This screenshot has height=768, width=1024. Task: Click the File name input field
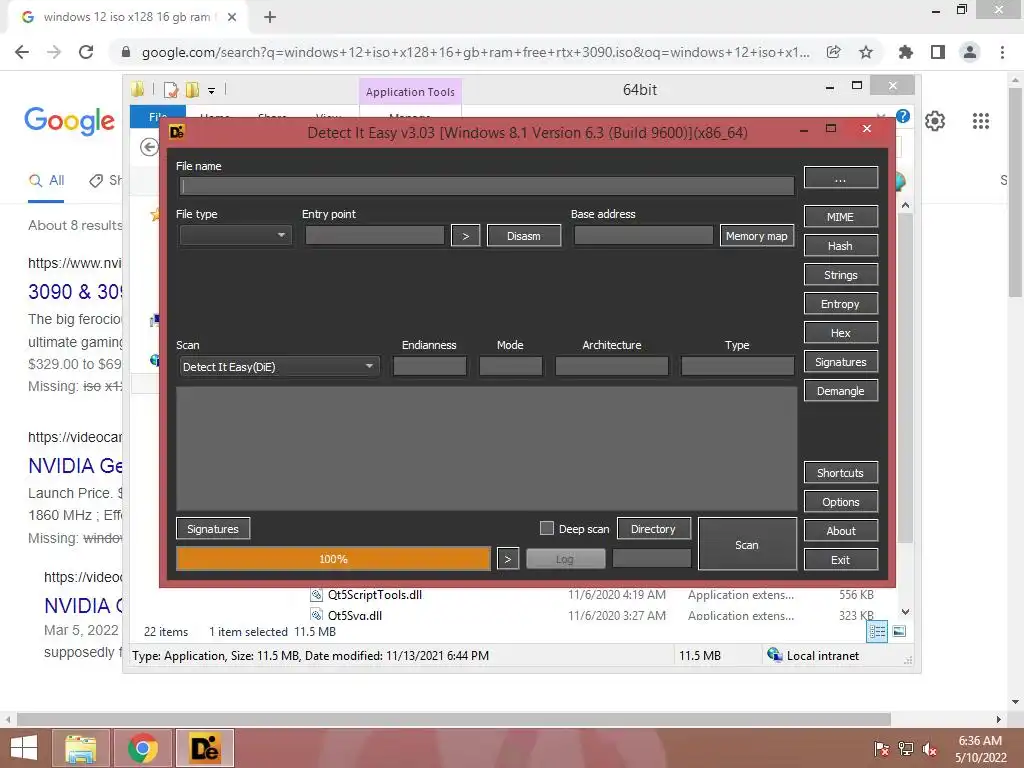tap(487, 186)
